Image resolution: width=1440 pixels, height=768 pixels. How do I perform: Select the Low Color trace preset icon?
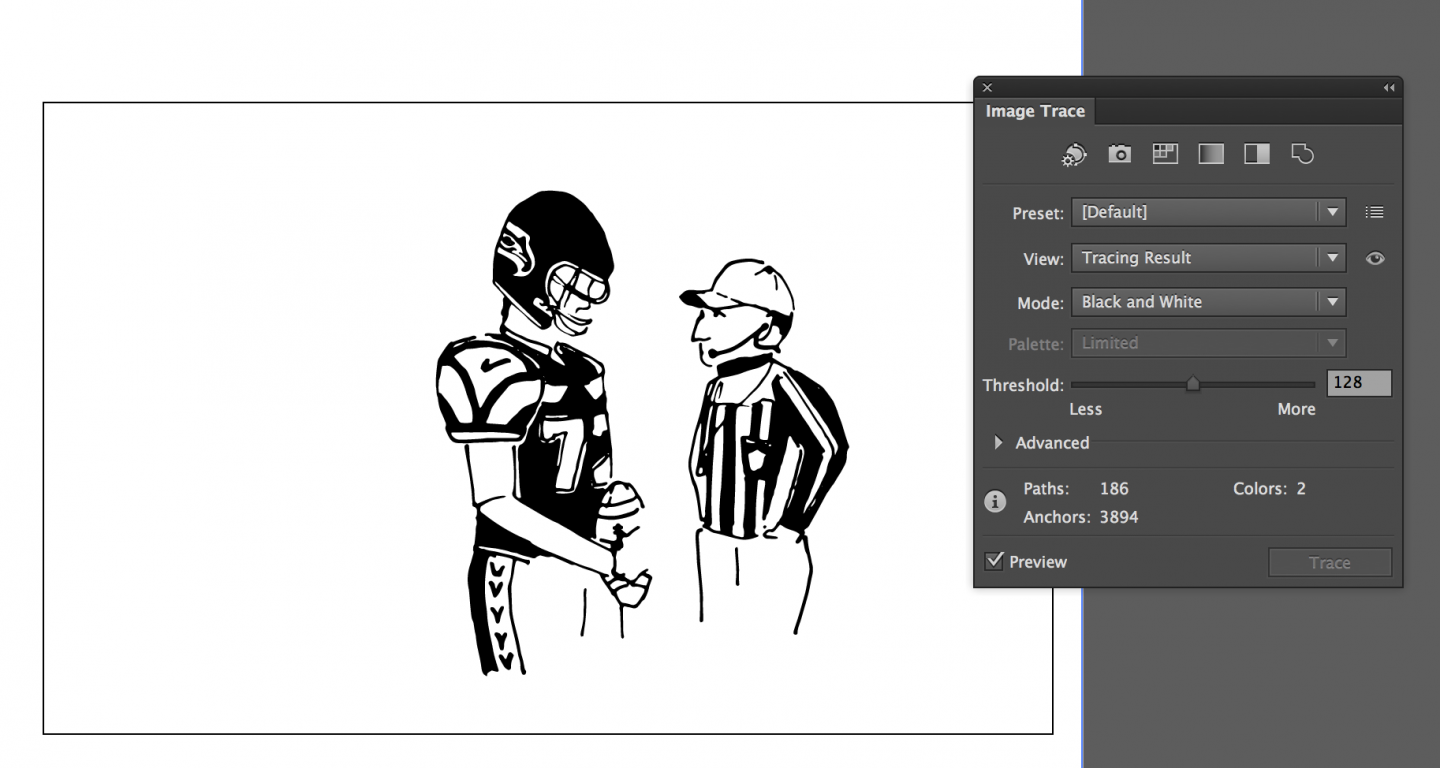point(1164,154)
